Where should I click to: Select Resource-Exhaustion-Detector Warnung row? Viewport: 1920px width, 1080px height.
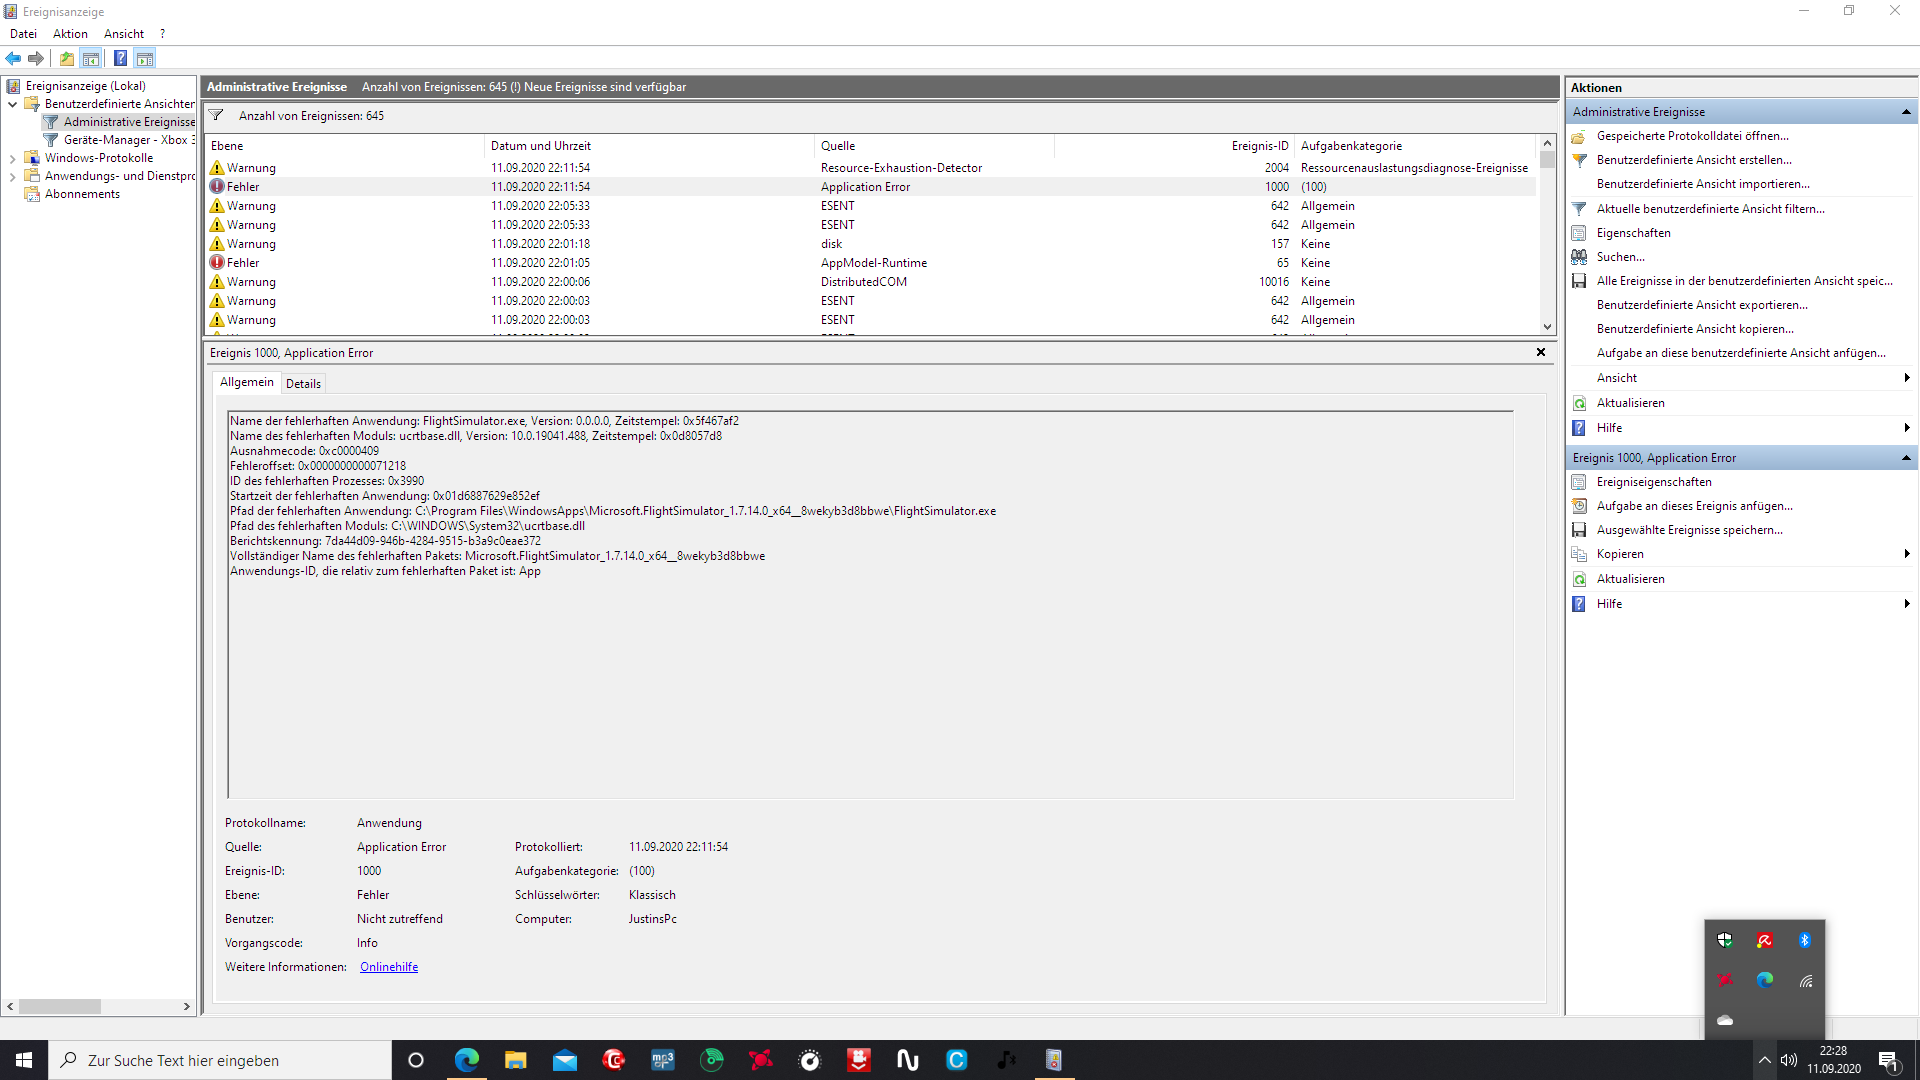pyautogui.click(x=870, y=168)
